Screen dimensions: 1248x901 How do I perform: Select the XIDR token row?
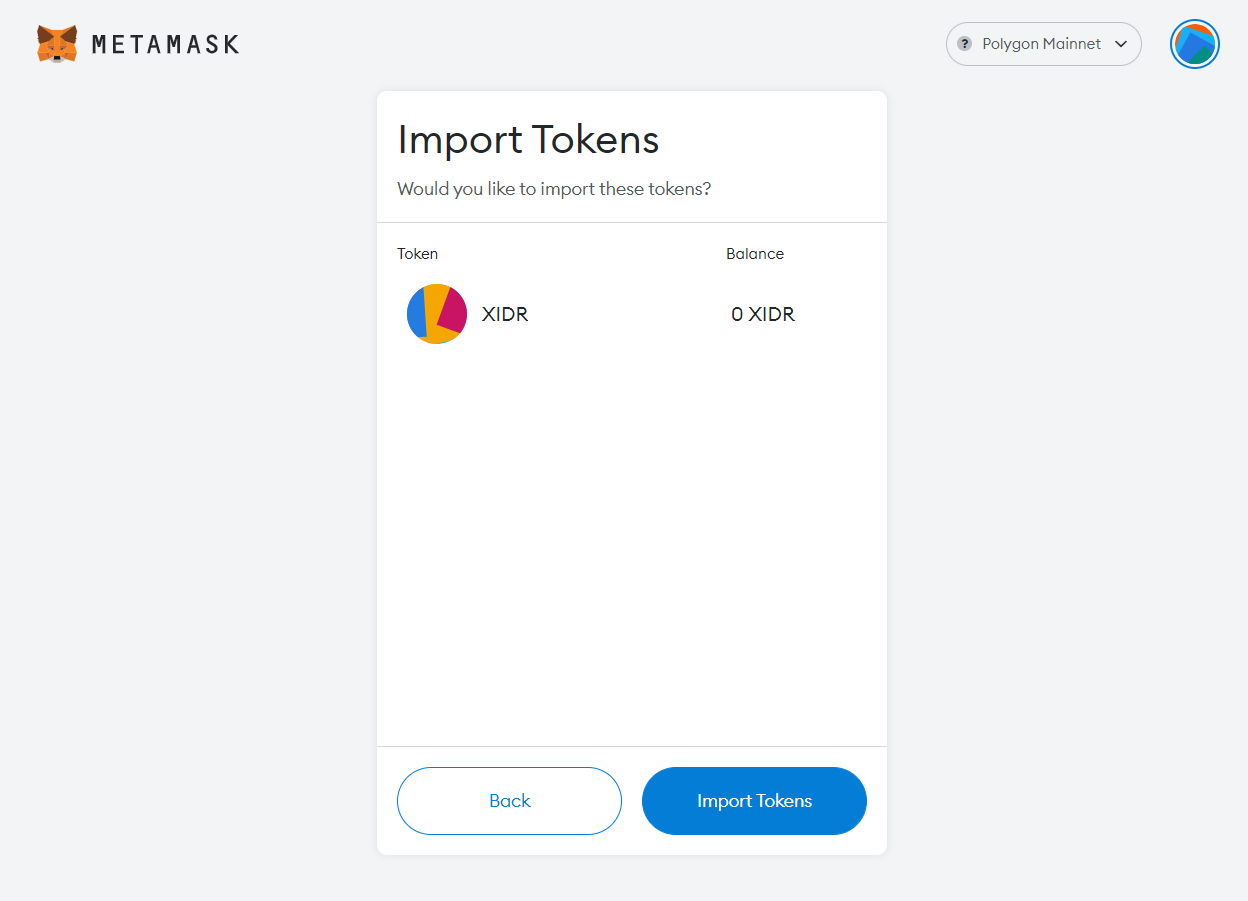click(x=632, y=314)
